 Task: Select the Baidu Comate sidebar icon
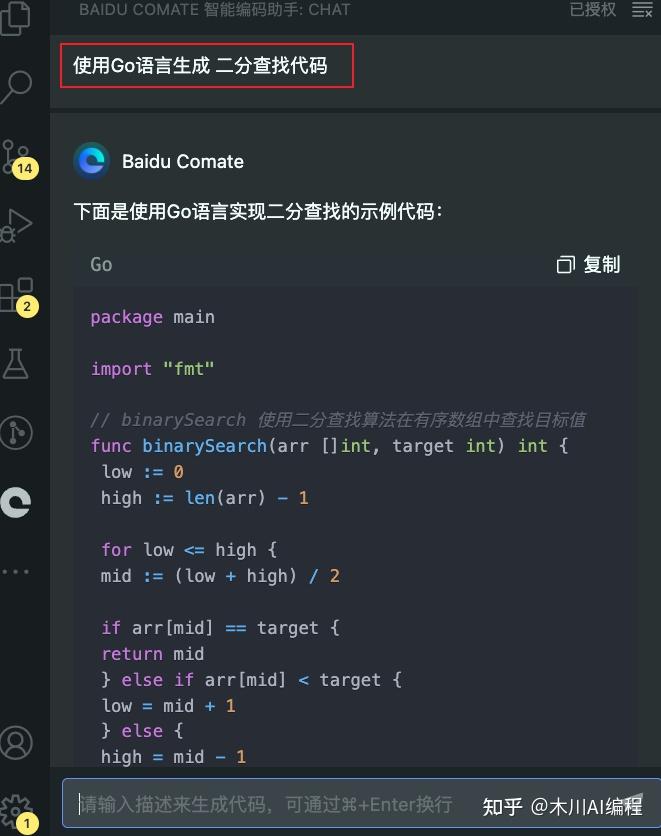[x=16, y=503]
